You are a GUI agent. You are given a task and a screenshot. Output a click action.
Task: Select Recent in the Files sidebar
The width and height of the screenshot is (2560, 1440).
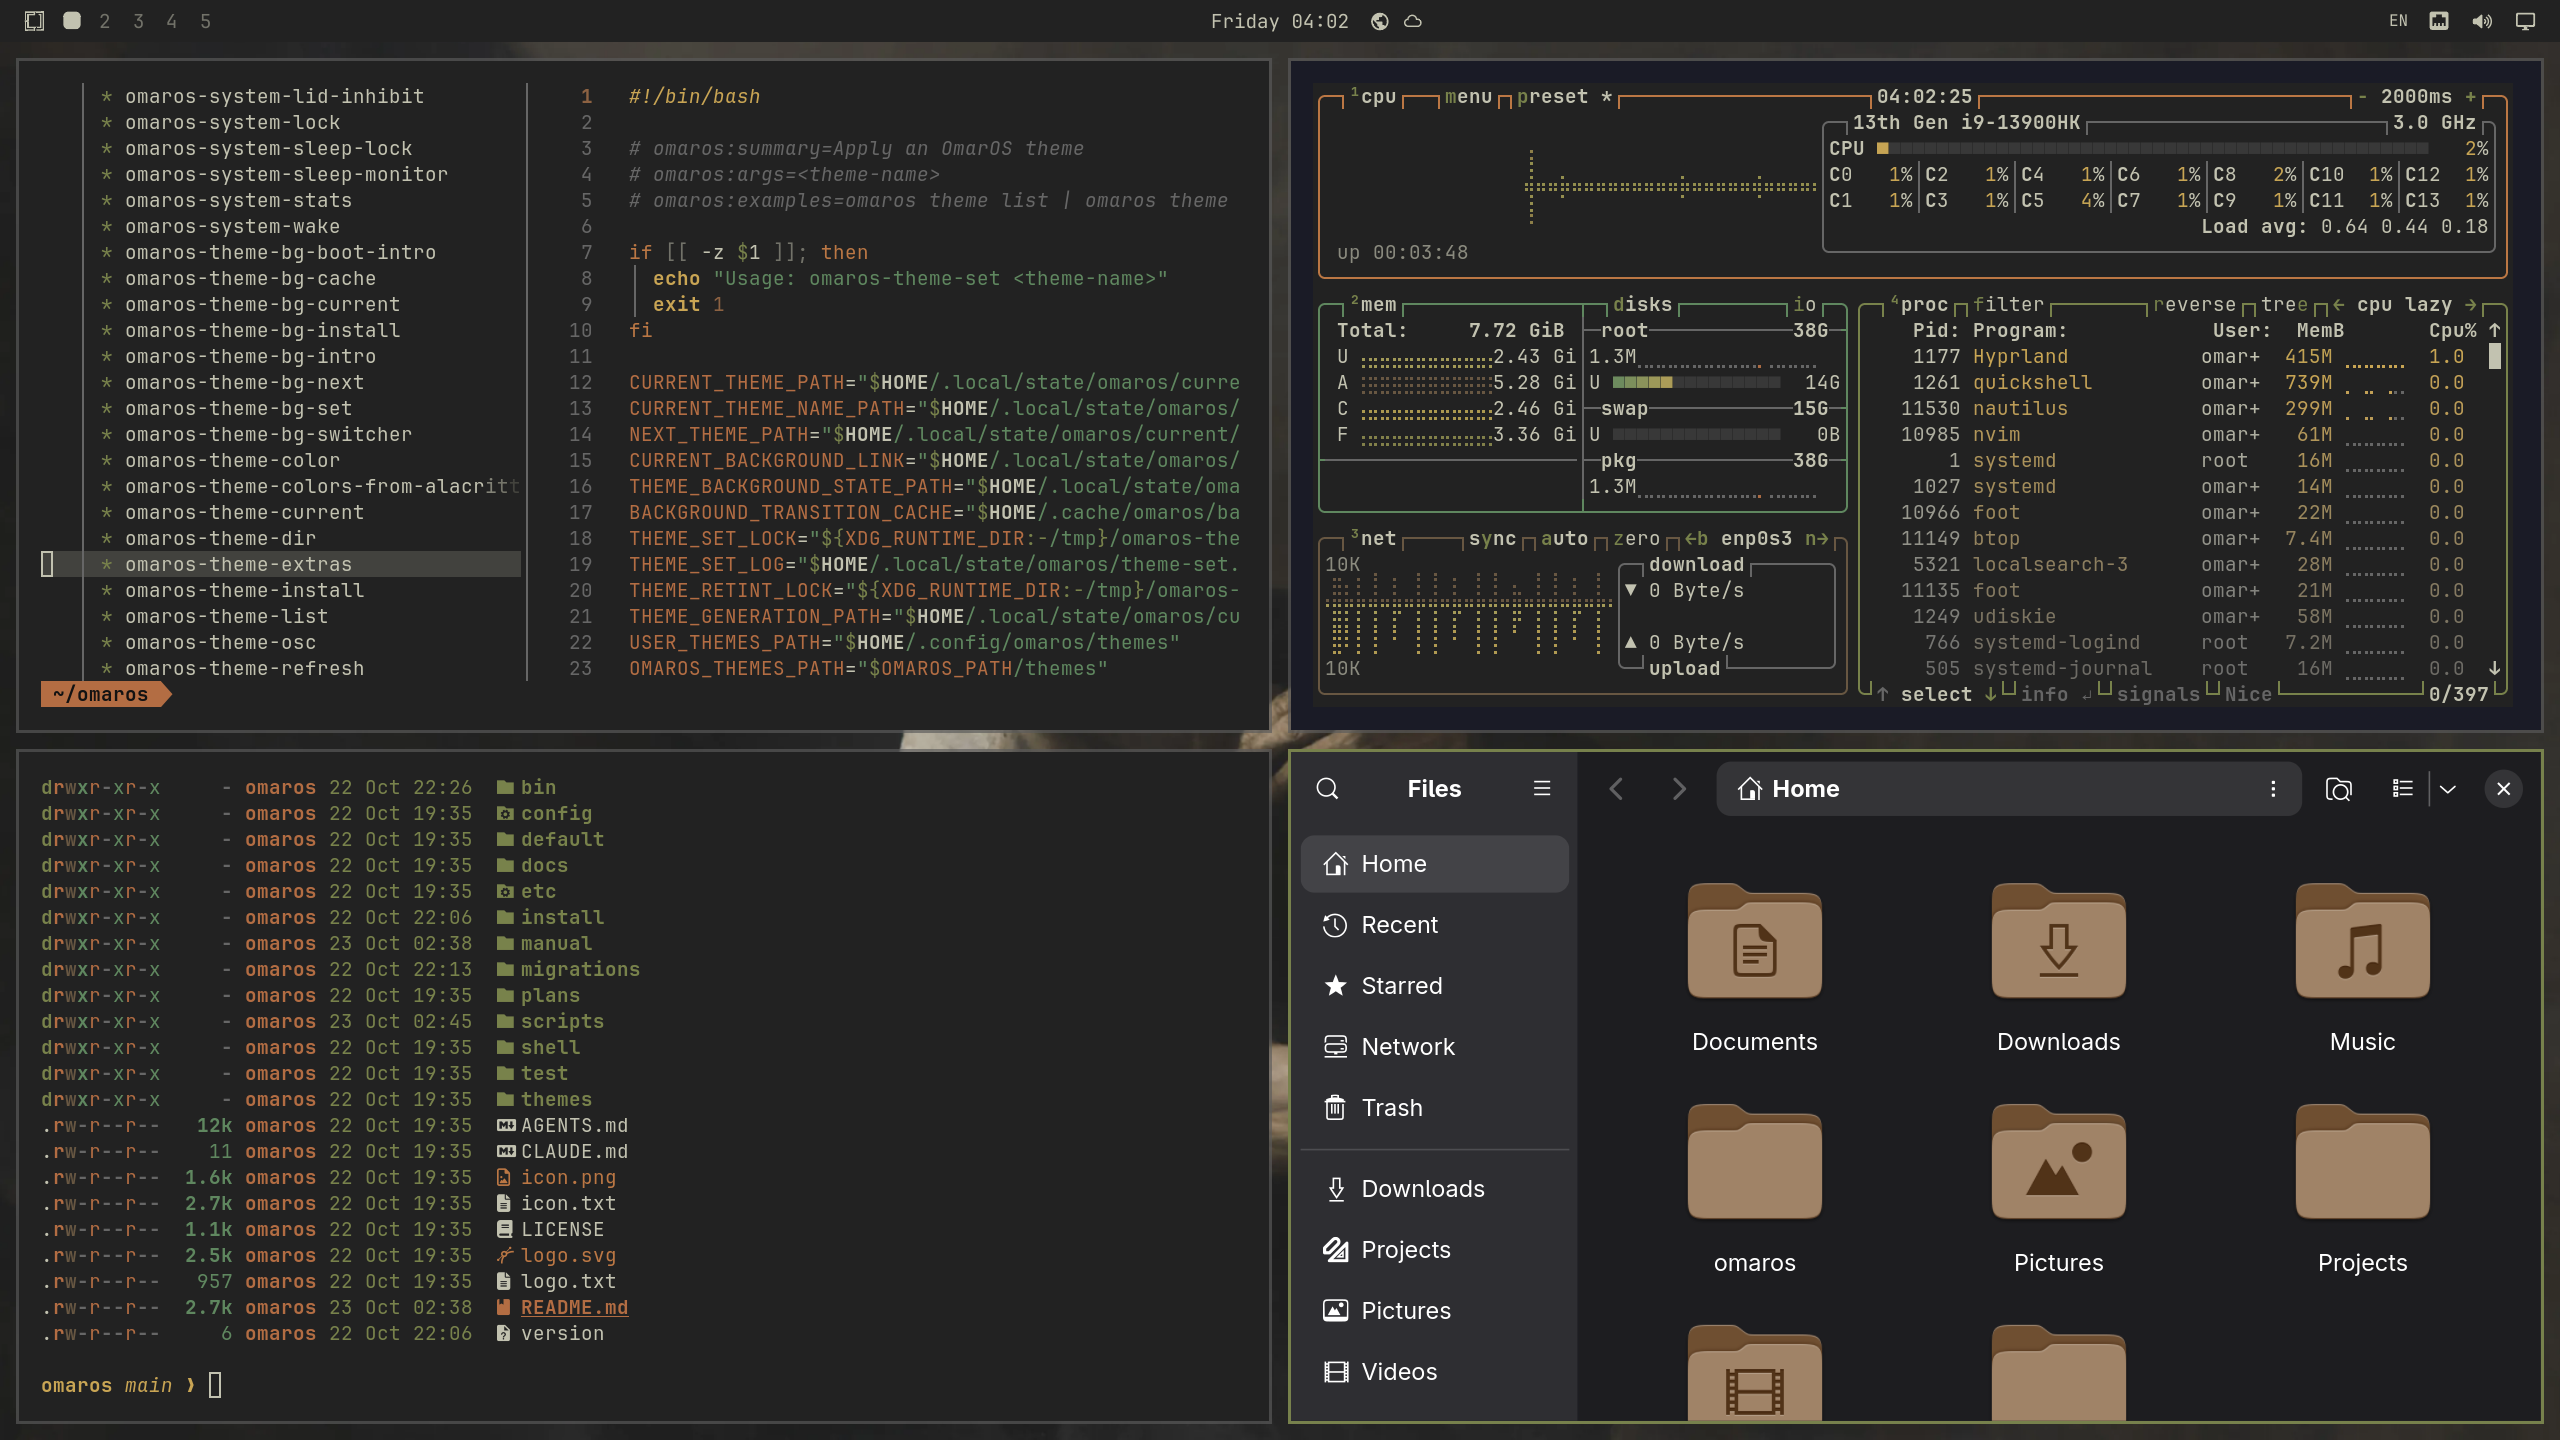click(1435, 925)
